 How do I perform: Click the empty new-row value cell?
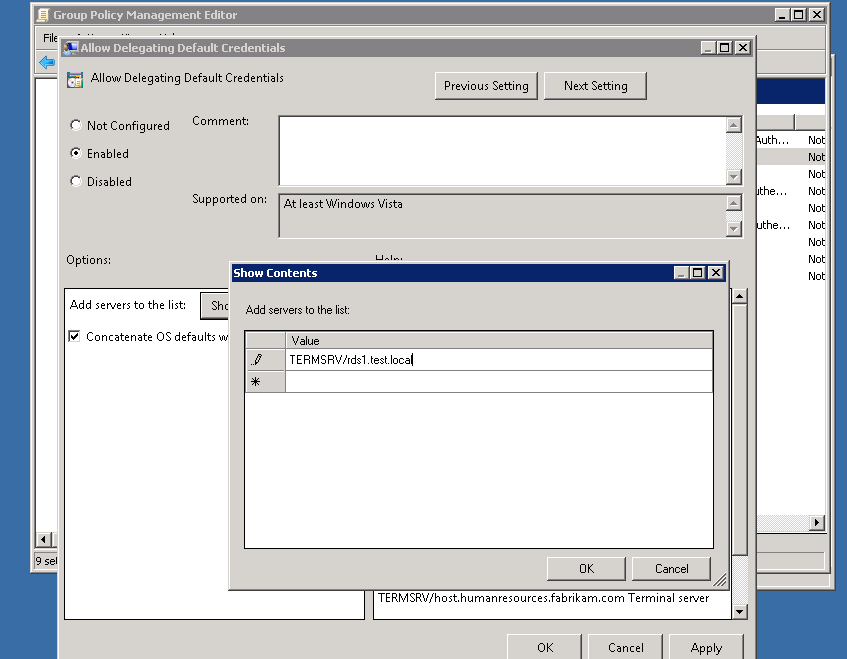pos(499,381)
